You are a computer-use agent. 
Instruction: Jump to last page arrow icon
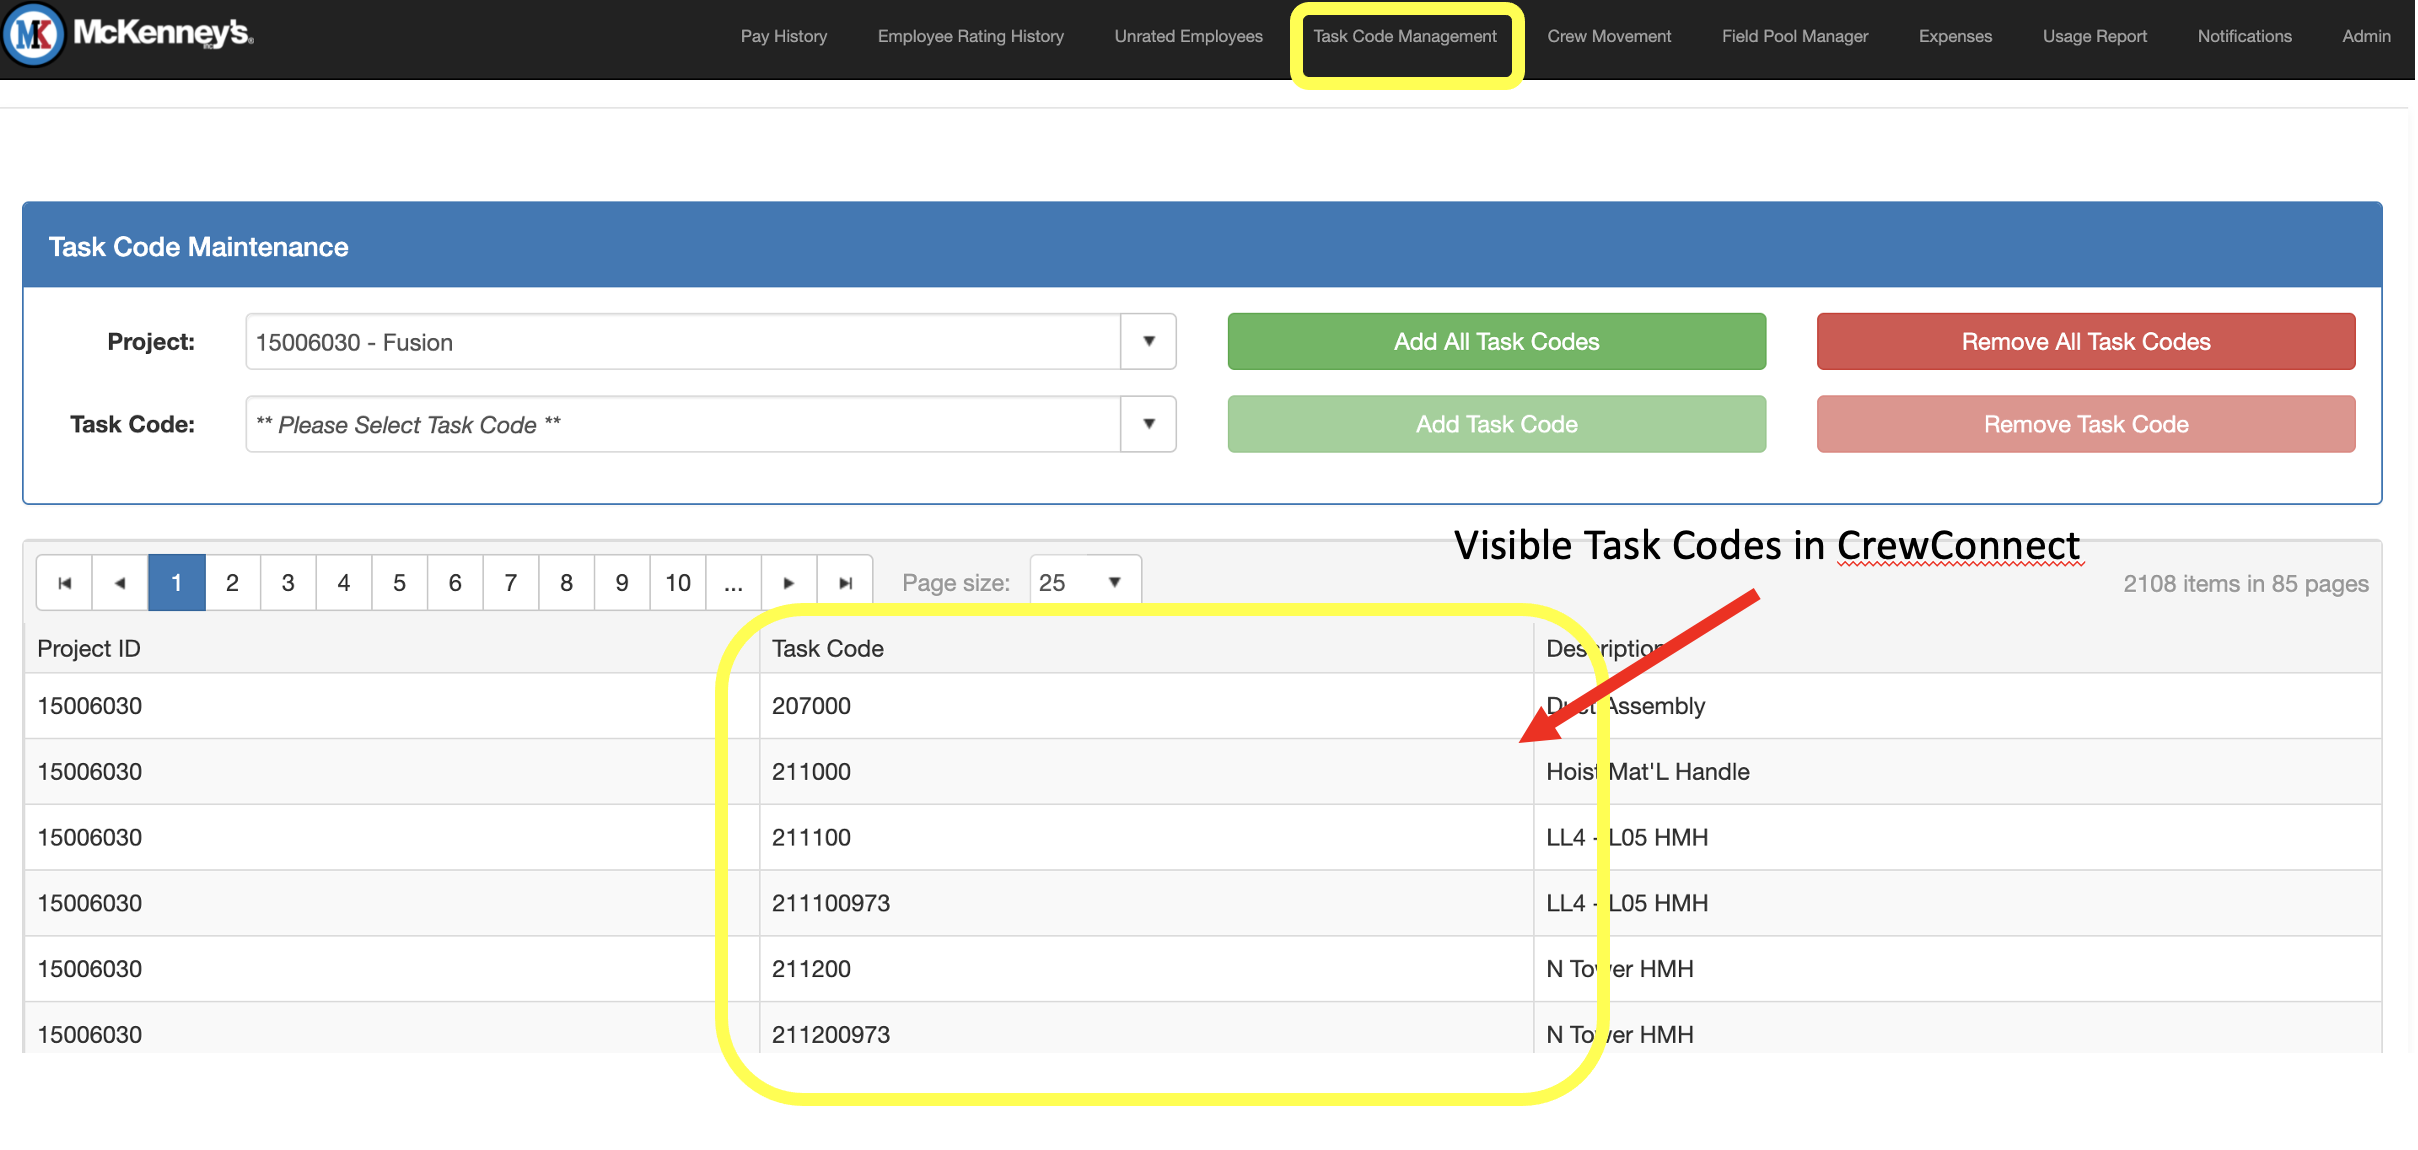click(845, 583)
